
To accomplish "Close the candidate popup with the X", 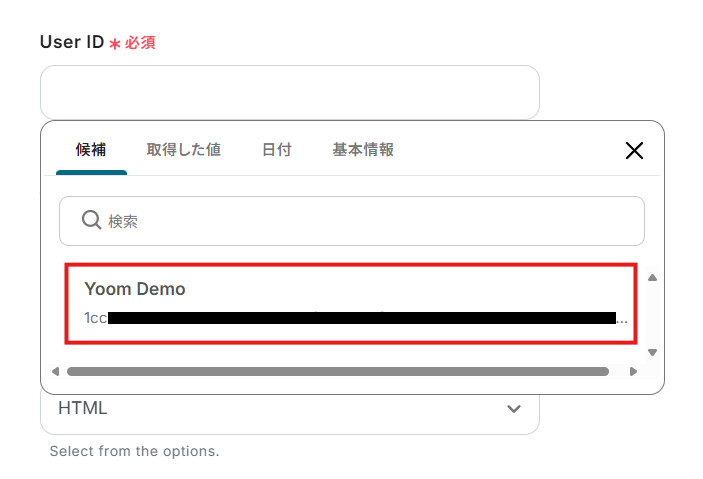I will pyautogui.click(x=634, y=150).
